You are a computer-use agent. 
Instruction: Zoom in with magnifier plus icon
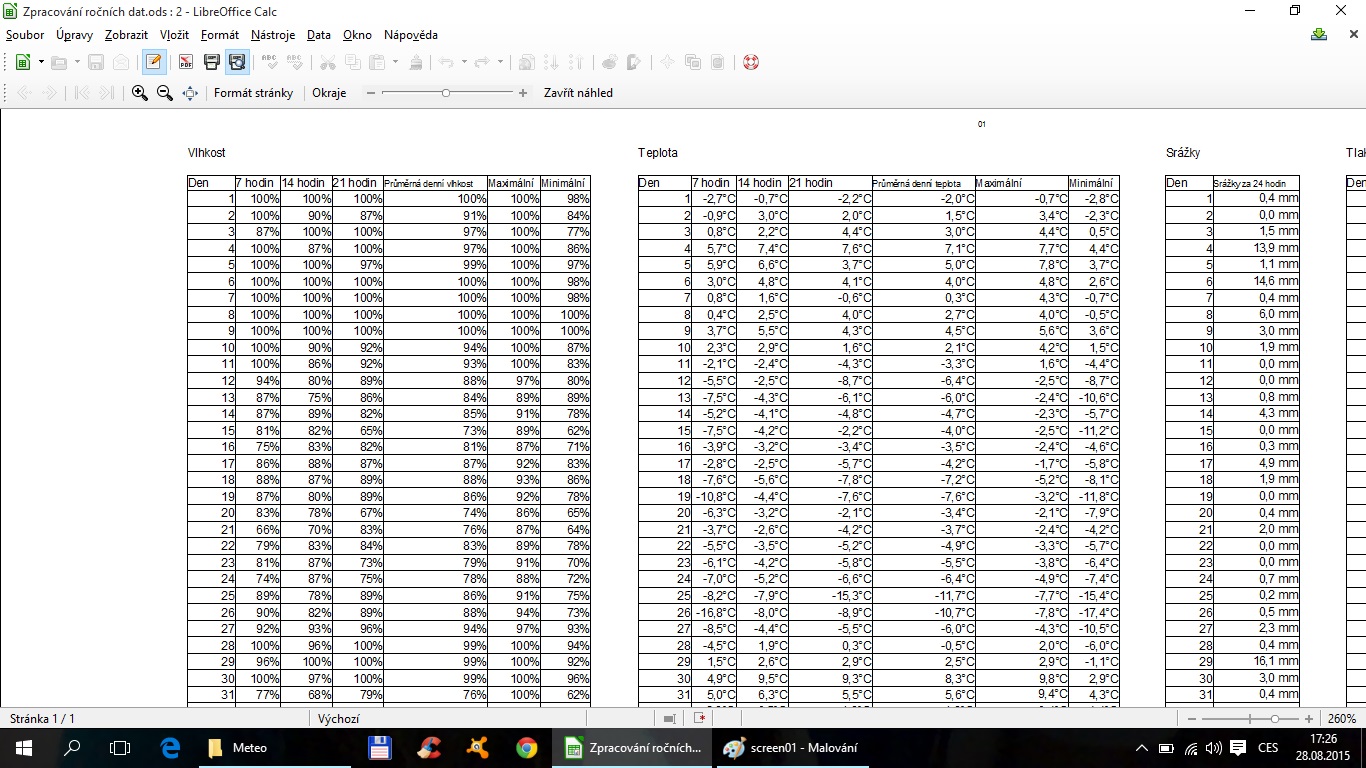click(x=139, y=93)
